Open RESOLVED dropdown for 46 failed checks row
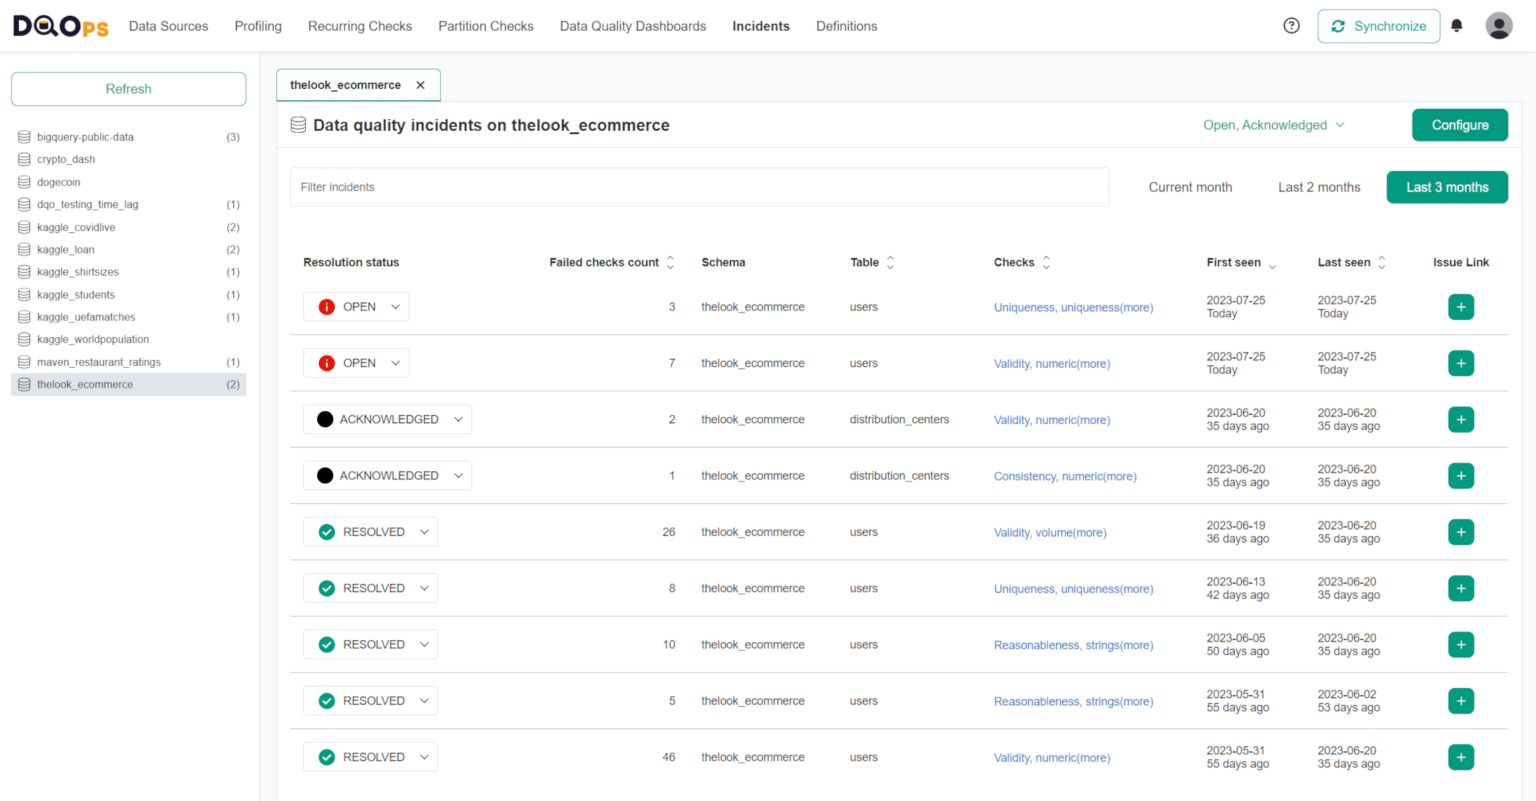The image size is (1536, 801). click(x=370, y=757)
